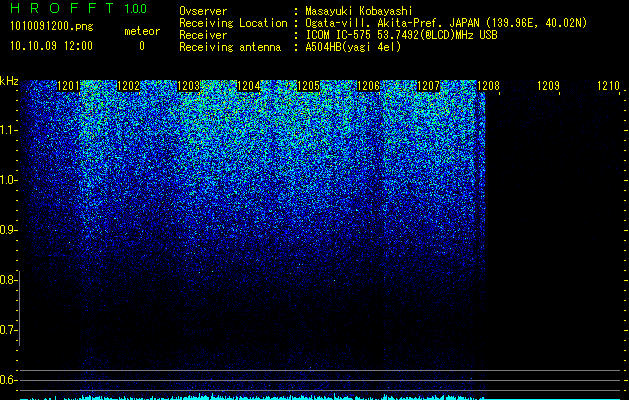Click the 1209 time marker
Viewport: 629px width, 400px height.
click(x=548, y=86)
